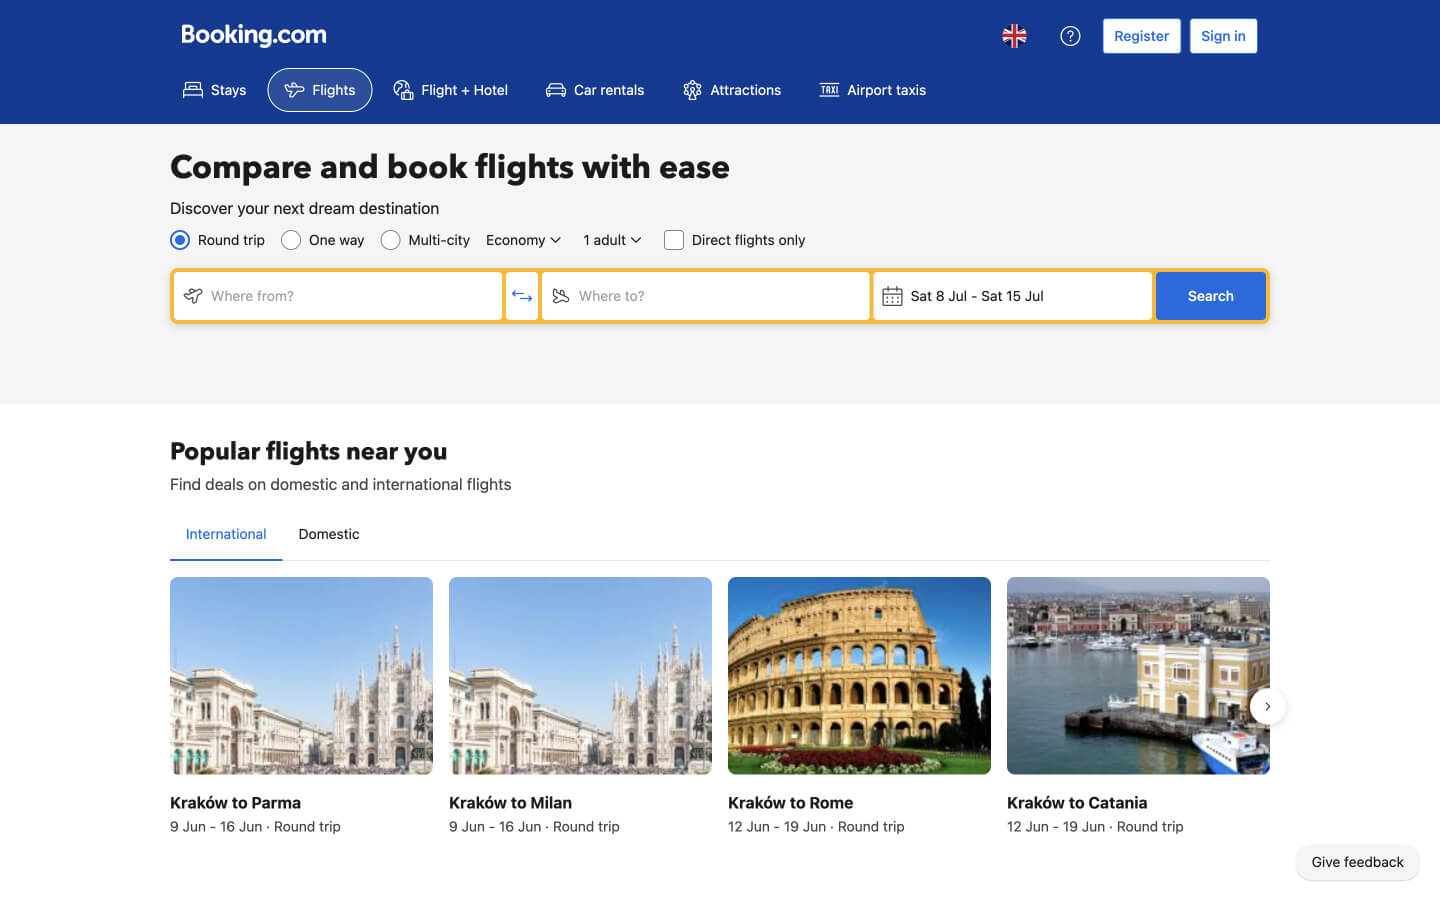Choose the One way option
Screen dimensions: 1440x900
tap(290, 240)
